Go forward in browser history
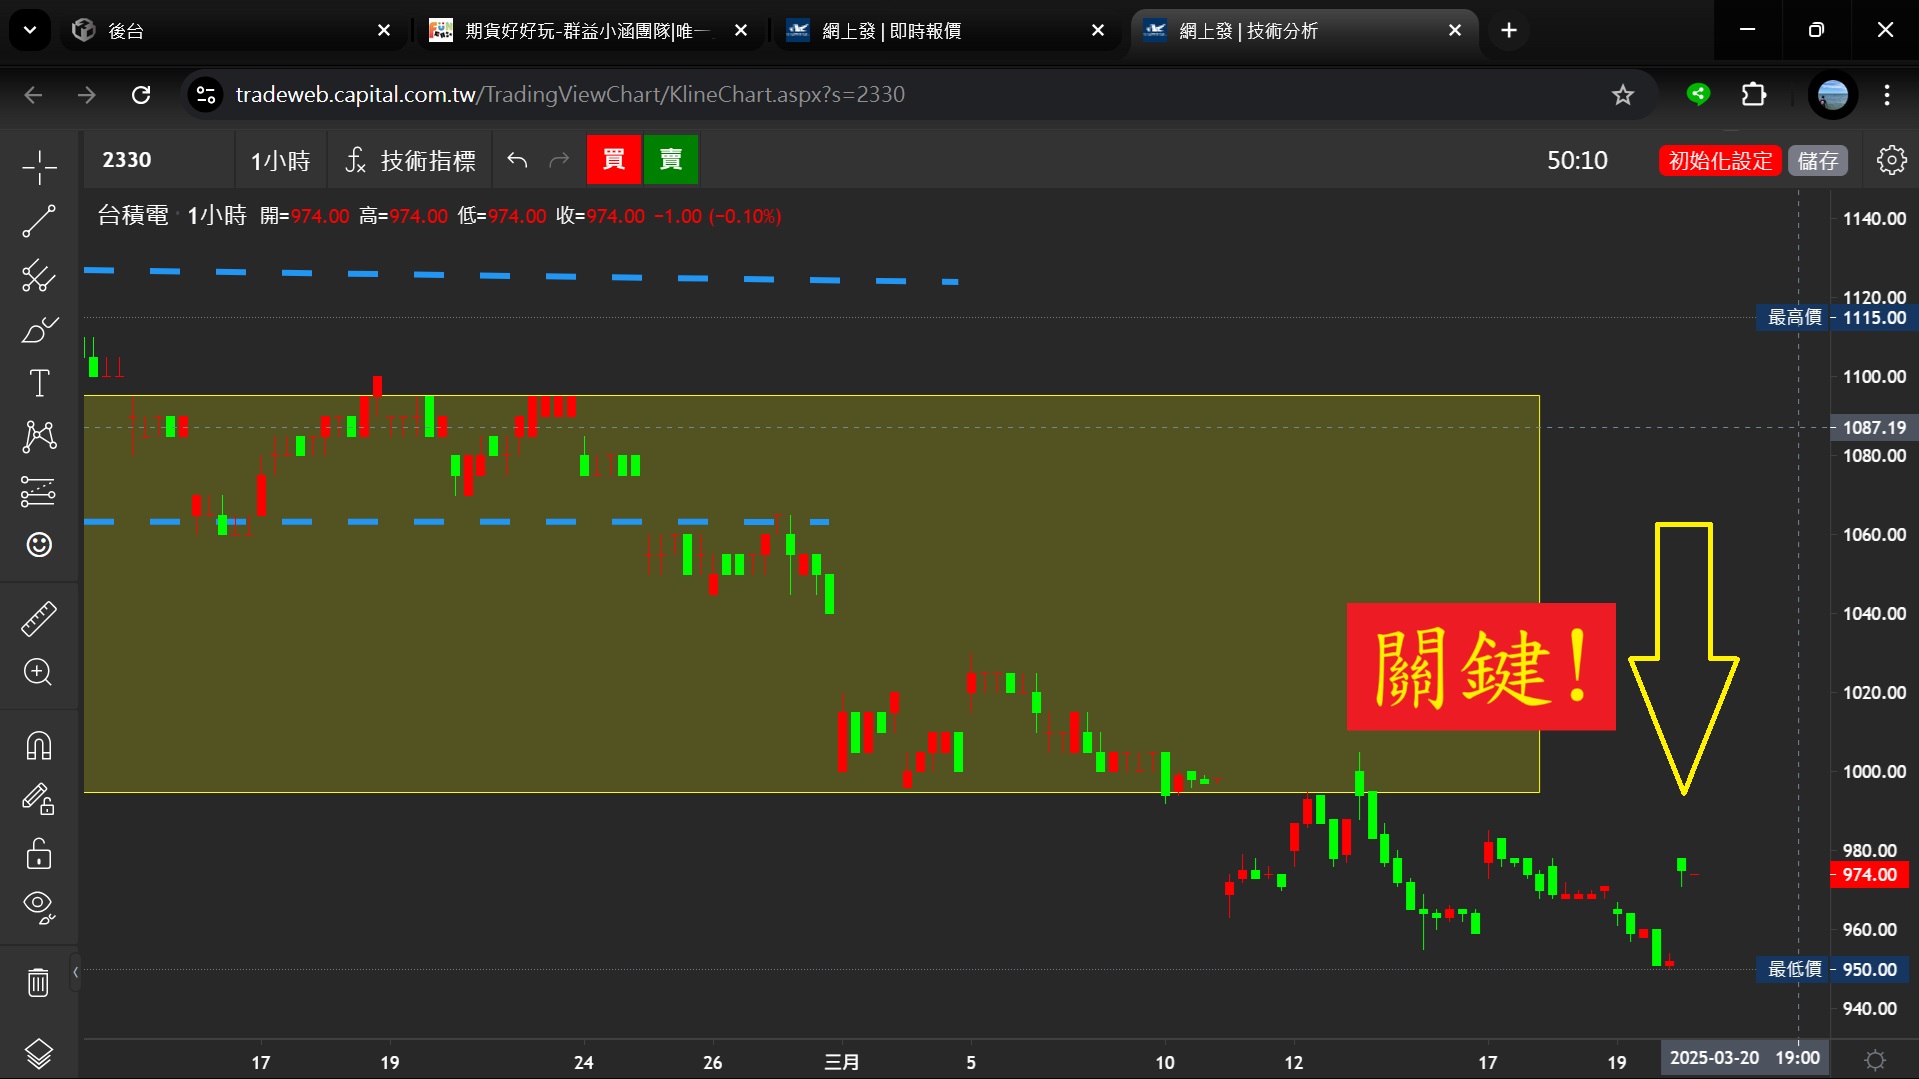 (87, 95)
